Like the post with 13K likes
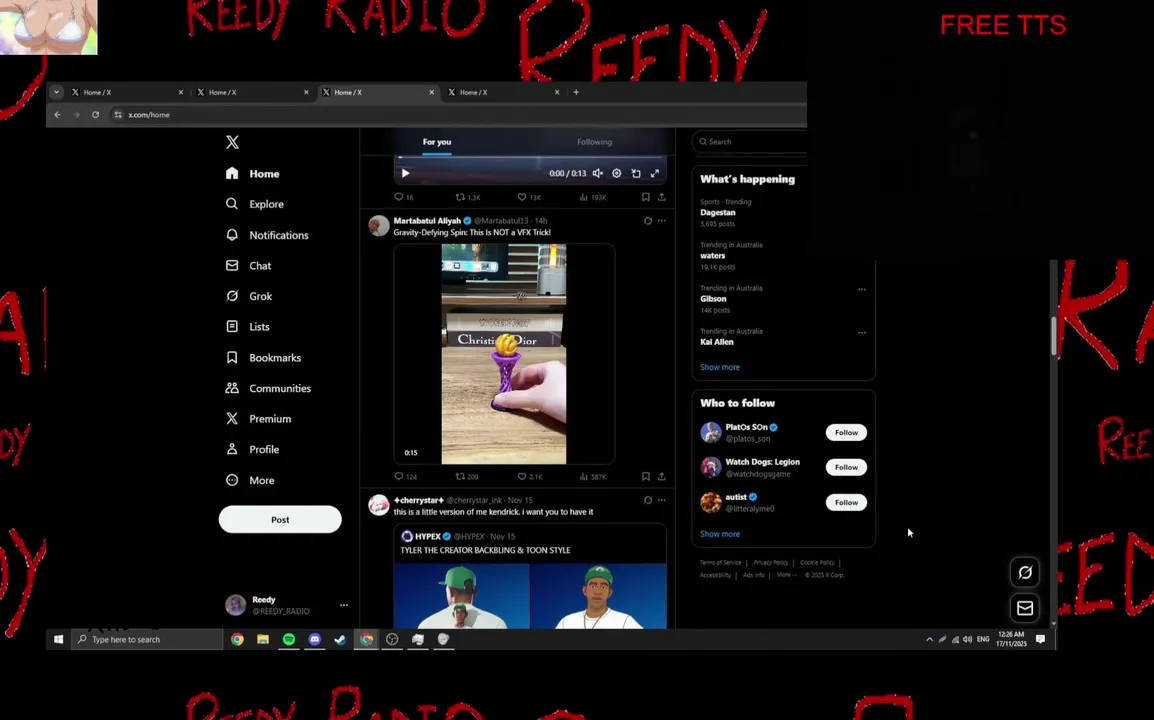Viewport: 1154px width, 720px height. (x=528, y=197)
